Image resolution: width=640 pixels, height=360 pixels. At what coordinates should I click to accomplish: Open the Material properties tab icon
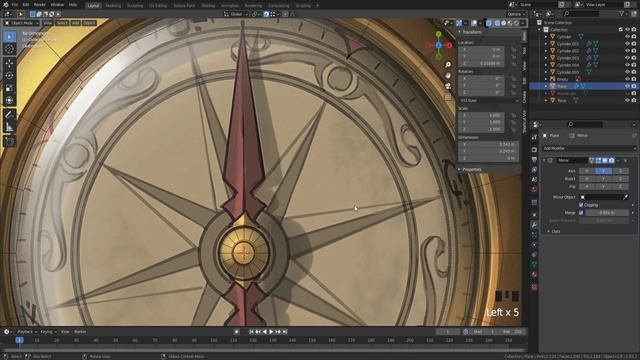[534, 274]
